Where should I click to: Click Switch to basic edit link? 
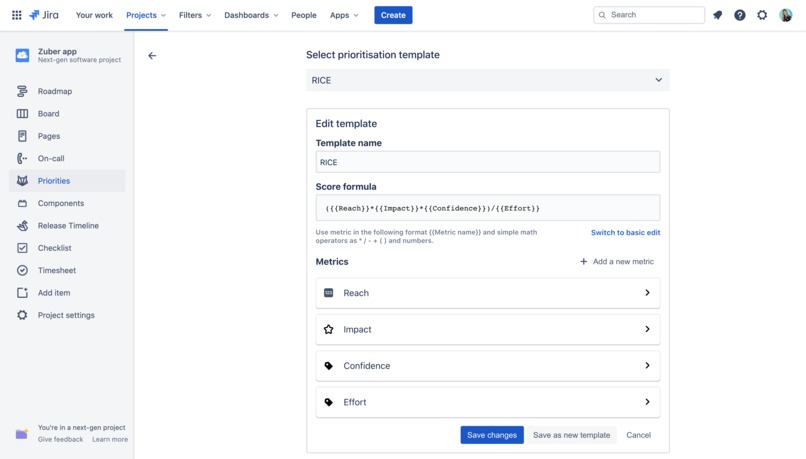[x=626, y=232]
